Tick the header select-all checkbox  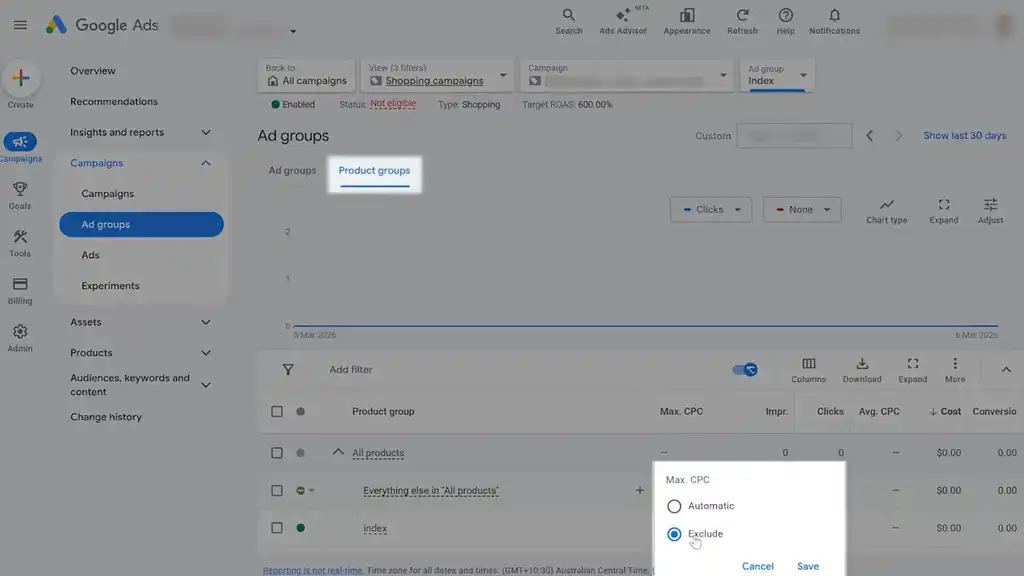(x=277, y=411)
